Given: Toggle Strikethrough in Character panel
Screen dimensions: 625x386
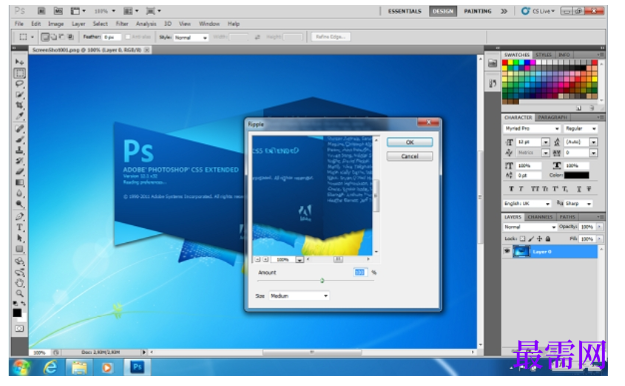Looking at the screenshot, I should [589, 189].
